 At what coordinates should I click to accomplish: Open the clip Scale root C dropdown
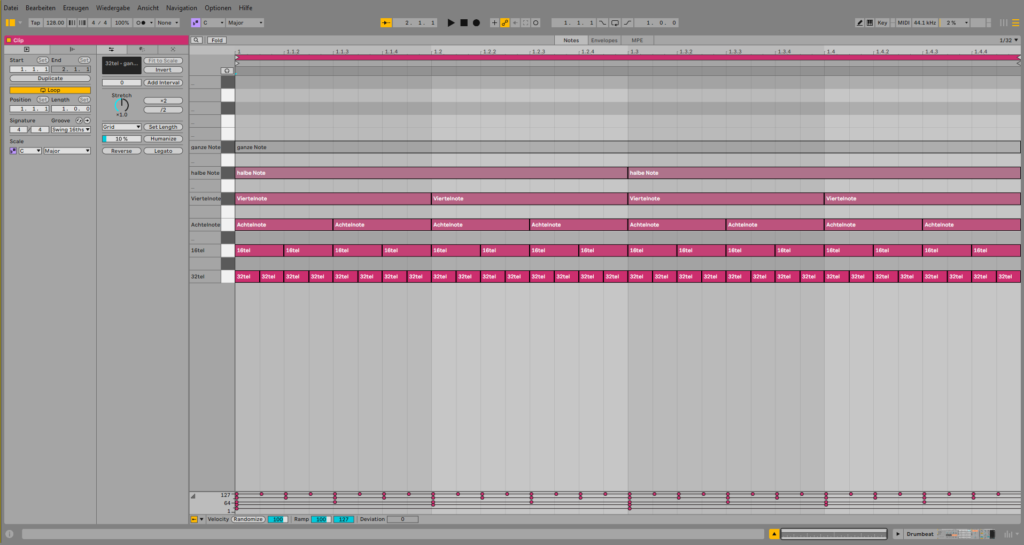[x=30, y=151]
